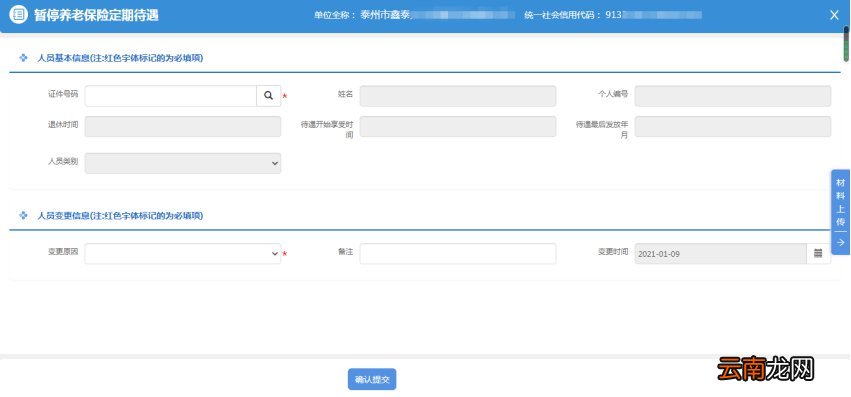Screen dimensions: 851x397
Task: Click the 人员基本信息 section heading
Action: click(x=120, y=58)
